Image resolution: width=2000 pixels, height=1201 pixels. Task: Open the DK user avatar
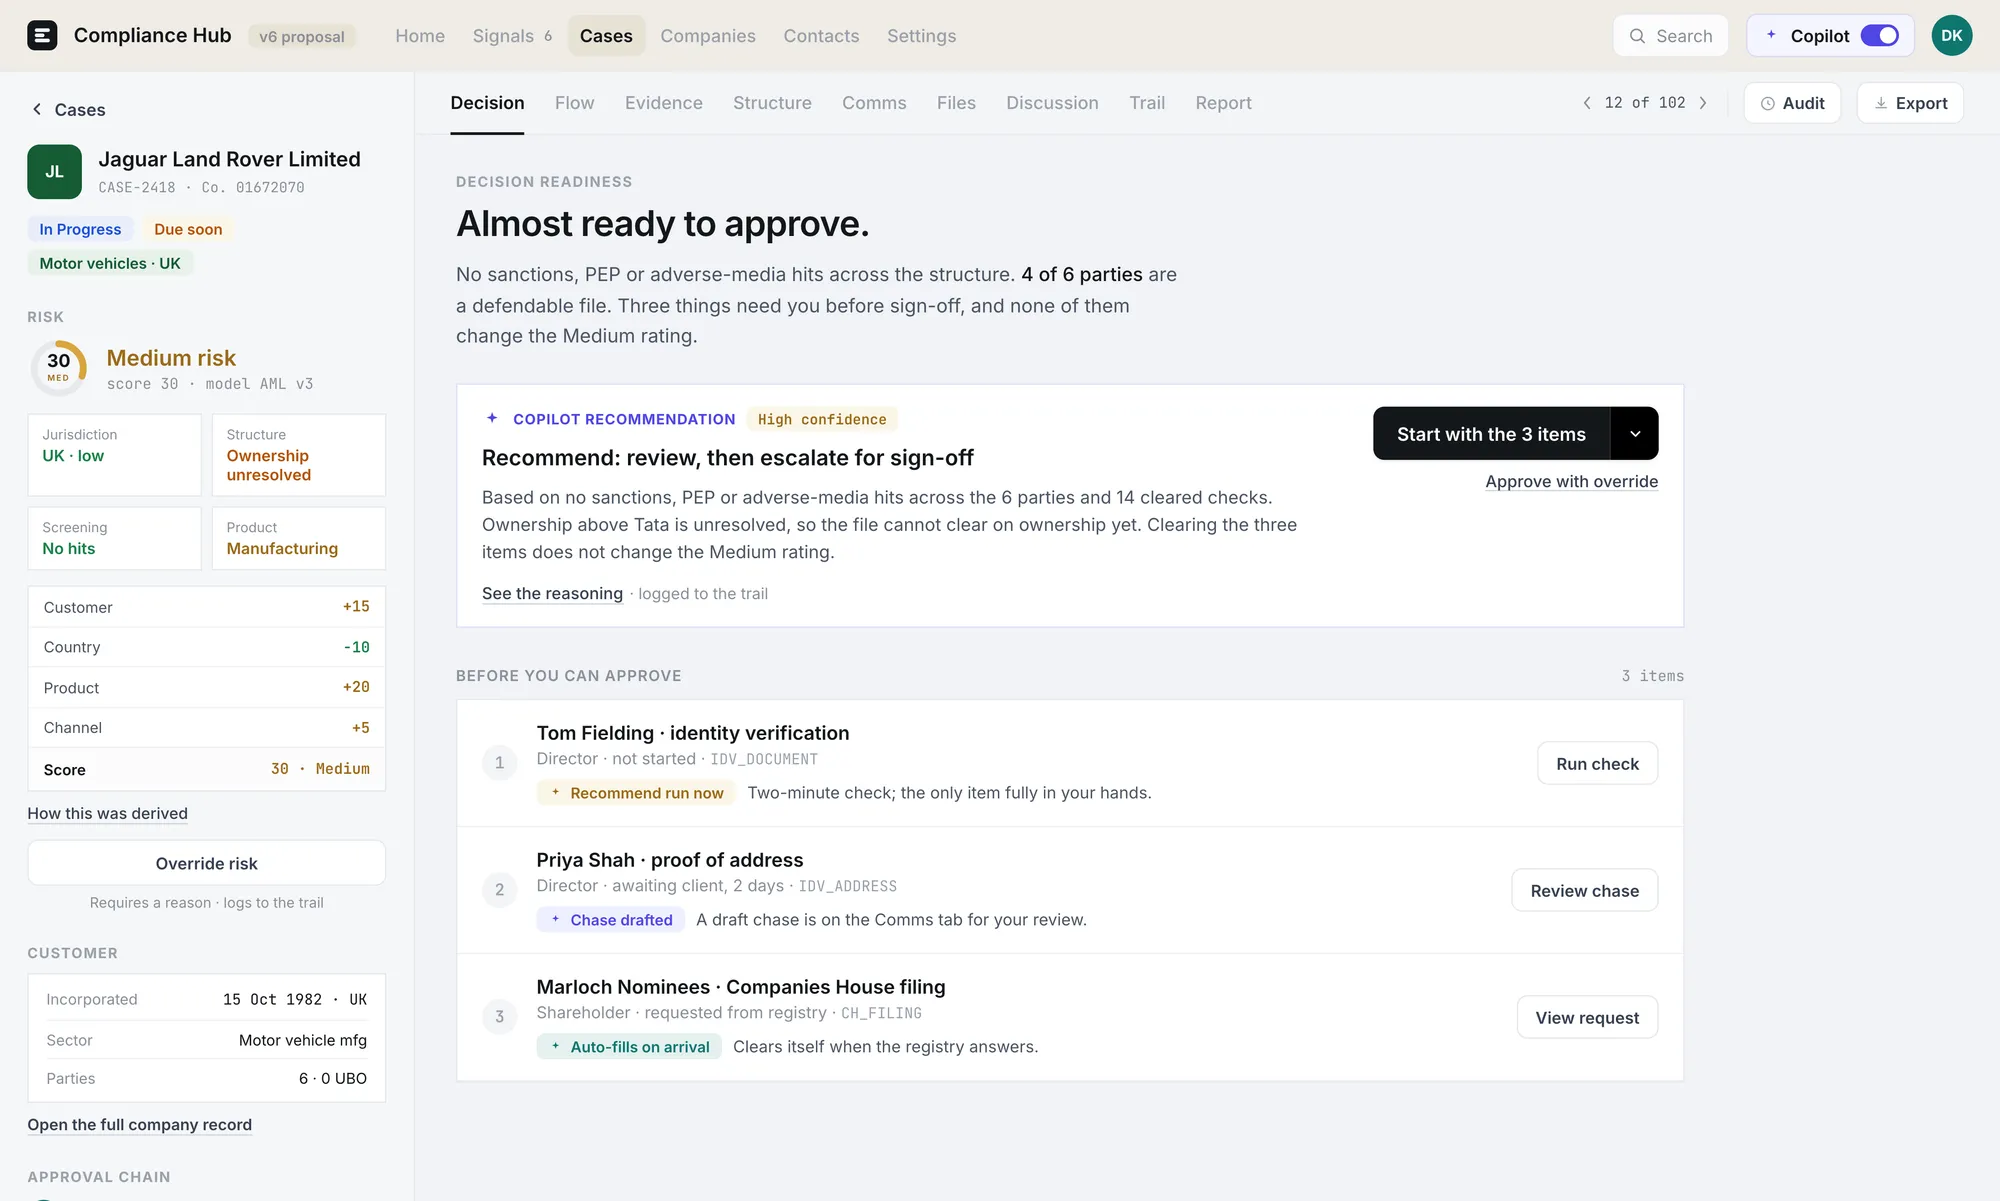1951,36
